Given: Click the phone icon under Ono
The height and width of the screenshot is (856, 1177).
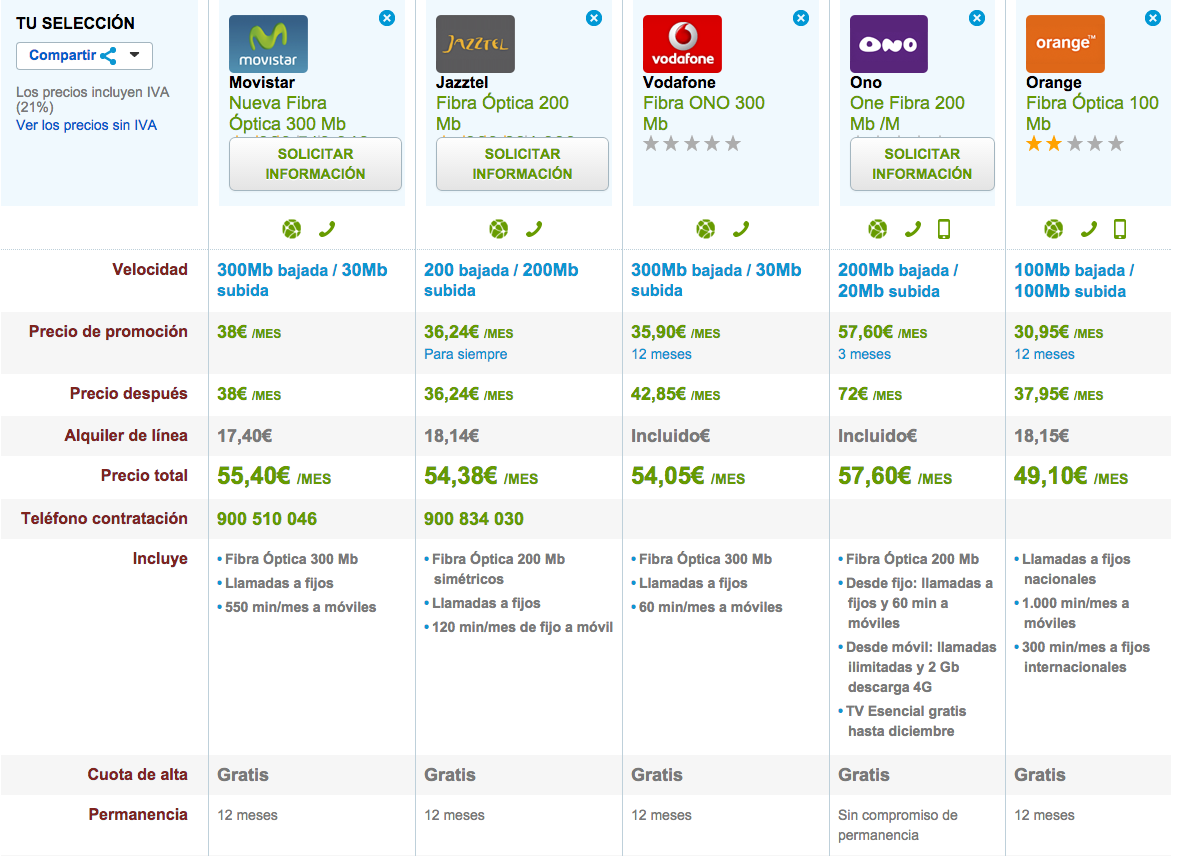Looking at the screenshot, I should click(913, 229).
